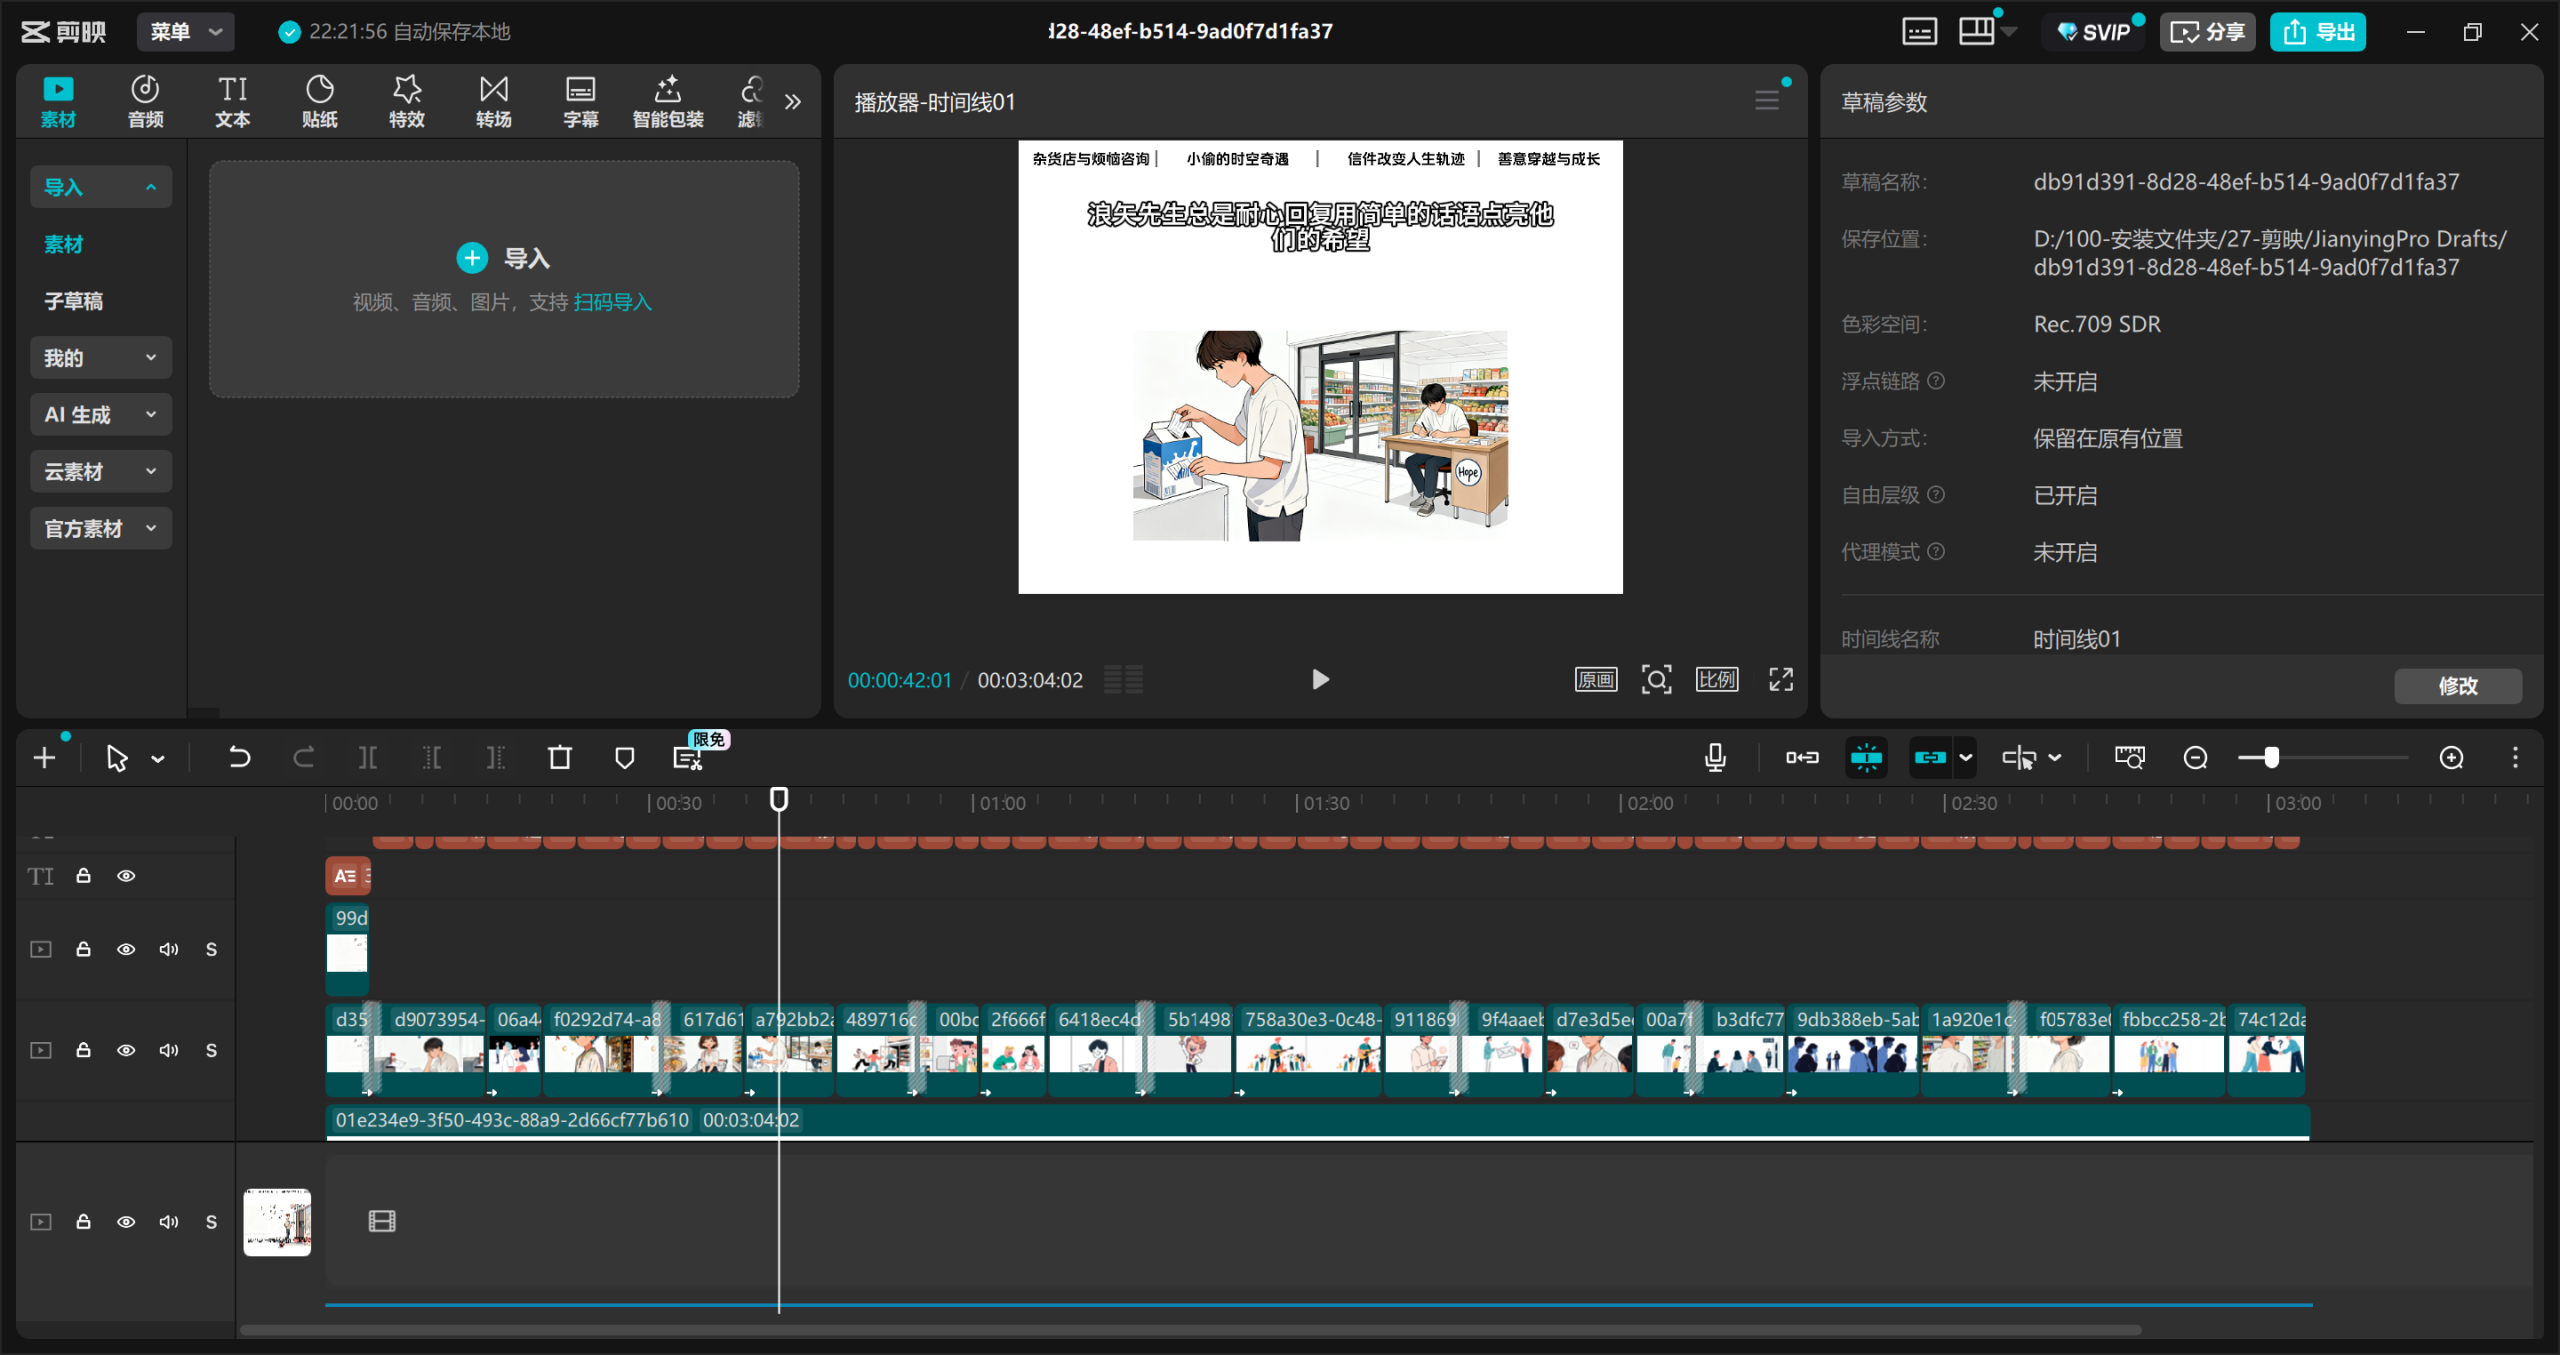Open the 转场 tab
This screenshot has height=1355, width=2560.
493,101
